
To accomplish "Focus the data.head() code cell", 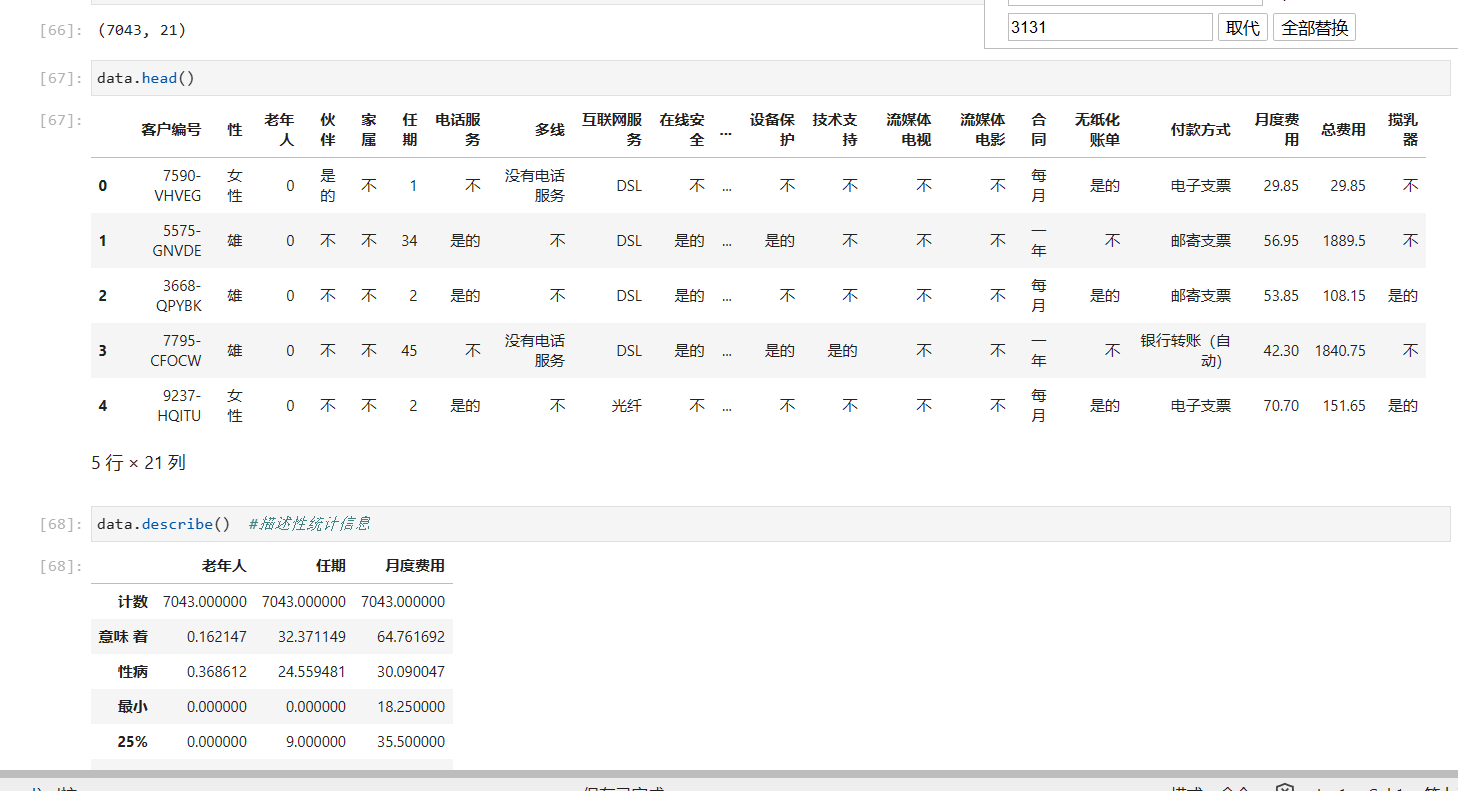I will [x=770, y=78].
